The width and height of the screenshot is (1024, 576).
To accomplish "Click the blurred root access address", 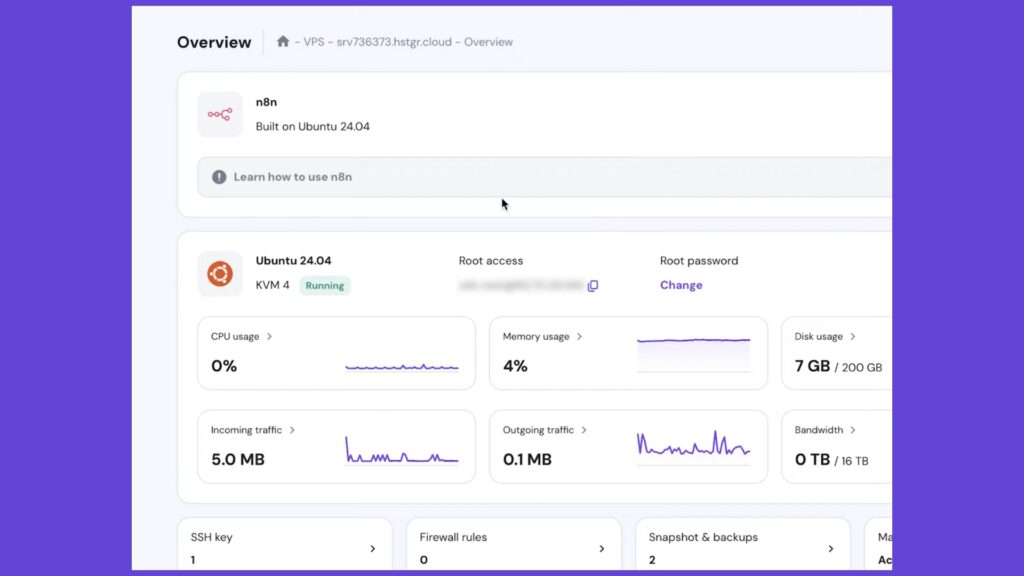I will point(520,285).
